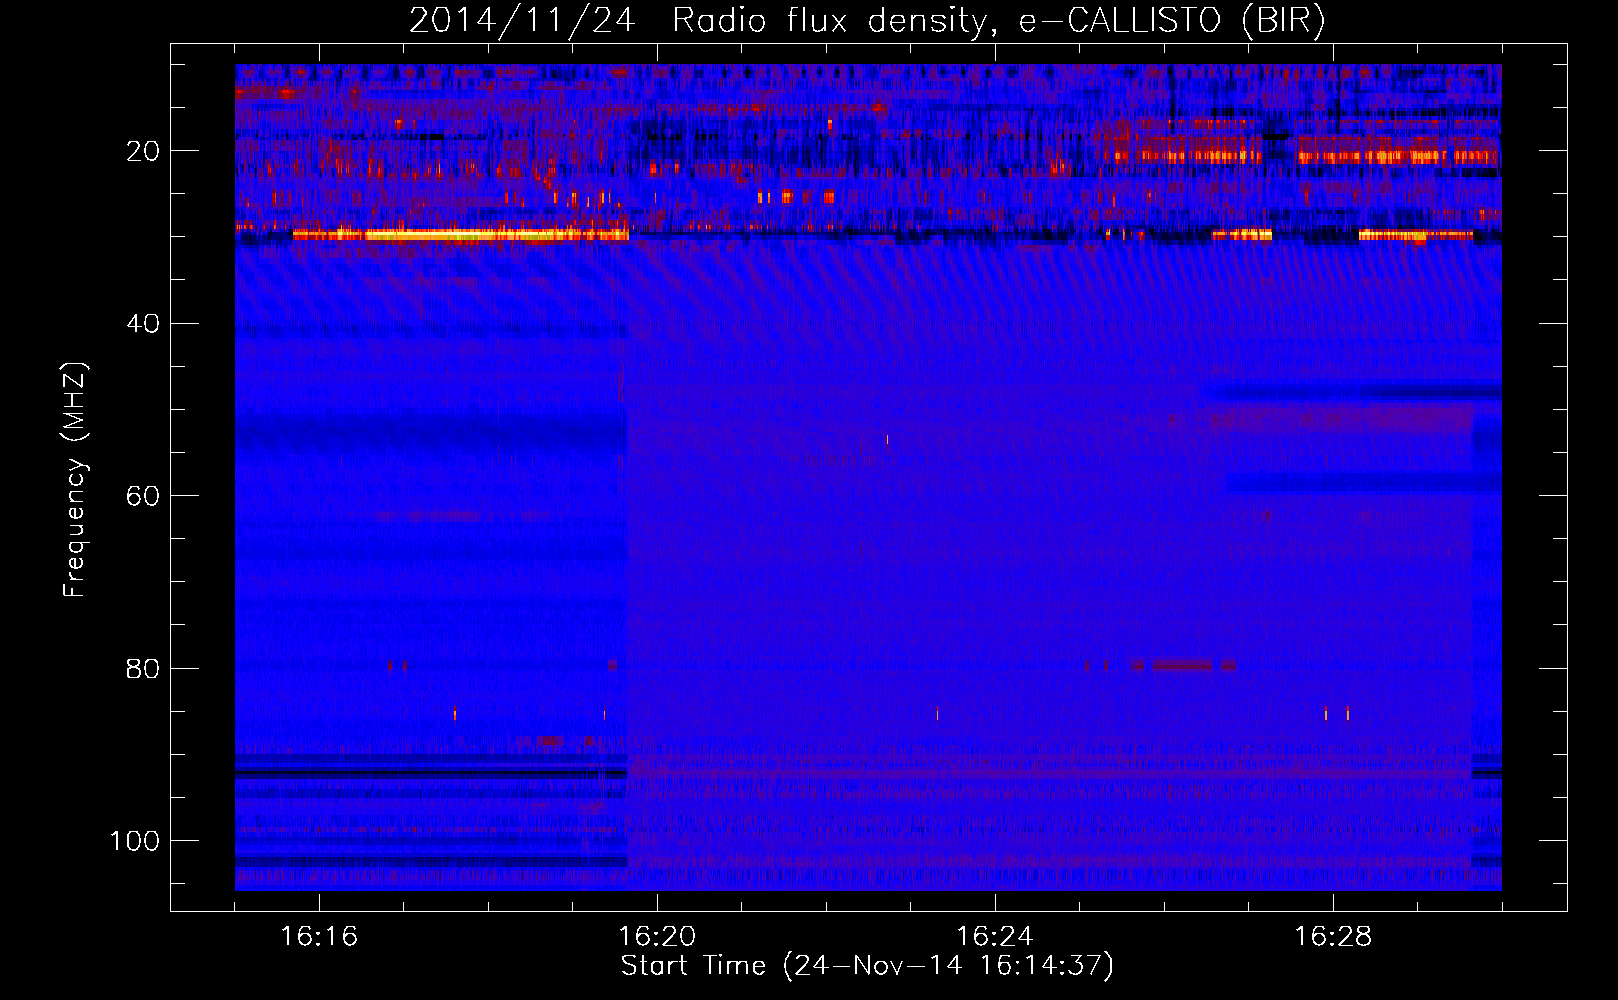
Task: Click the plot title '2014/11/24 Radio flux density'
Action: [867, 21]
